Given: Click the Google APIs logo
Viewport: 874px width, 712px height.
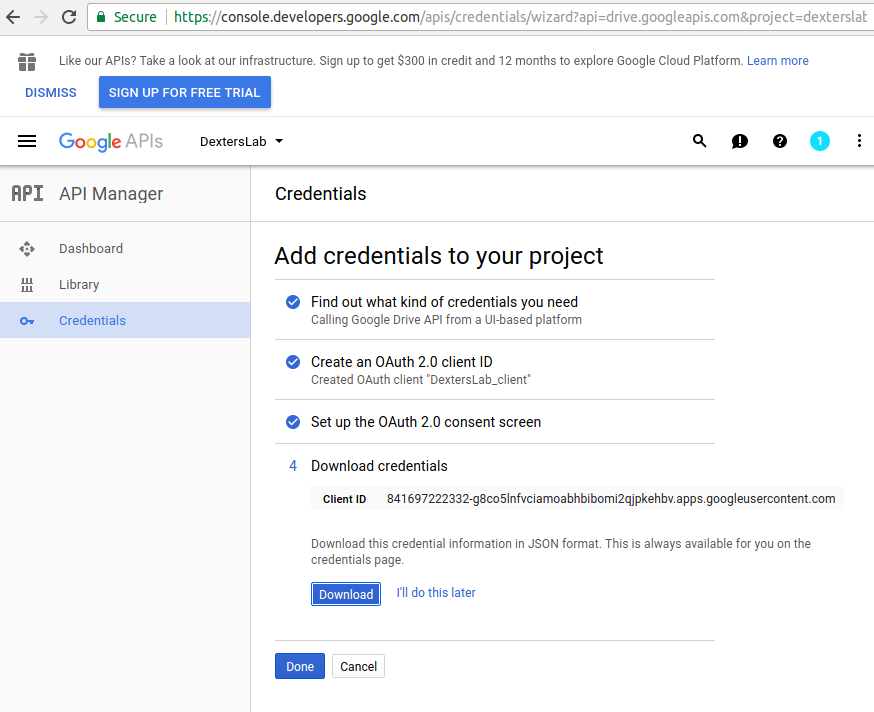Looking at the screenshot, I should tap(111, 142).
